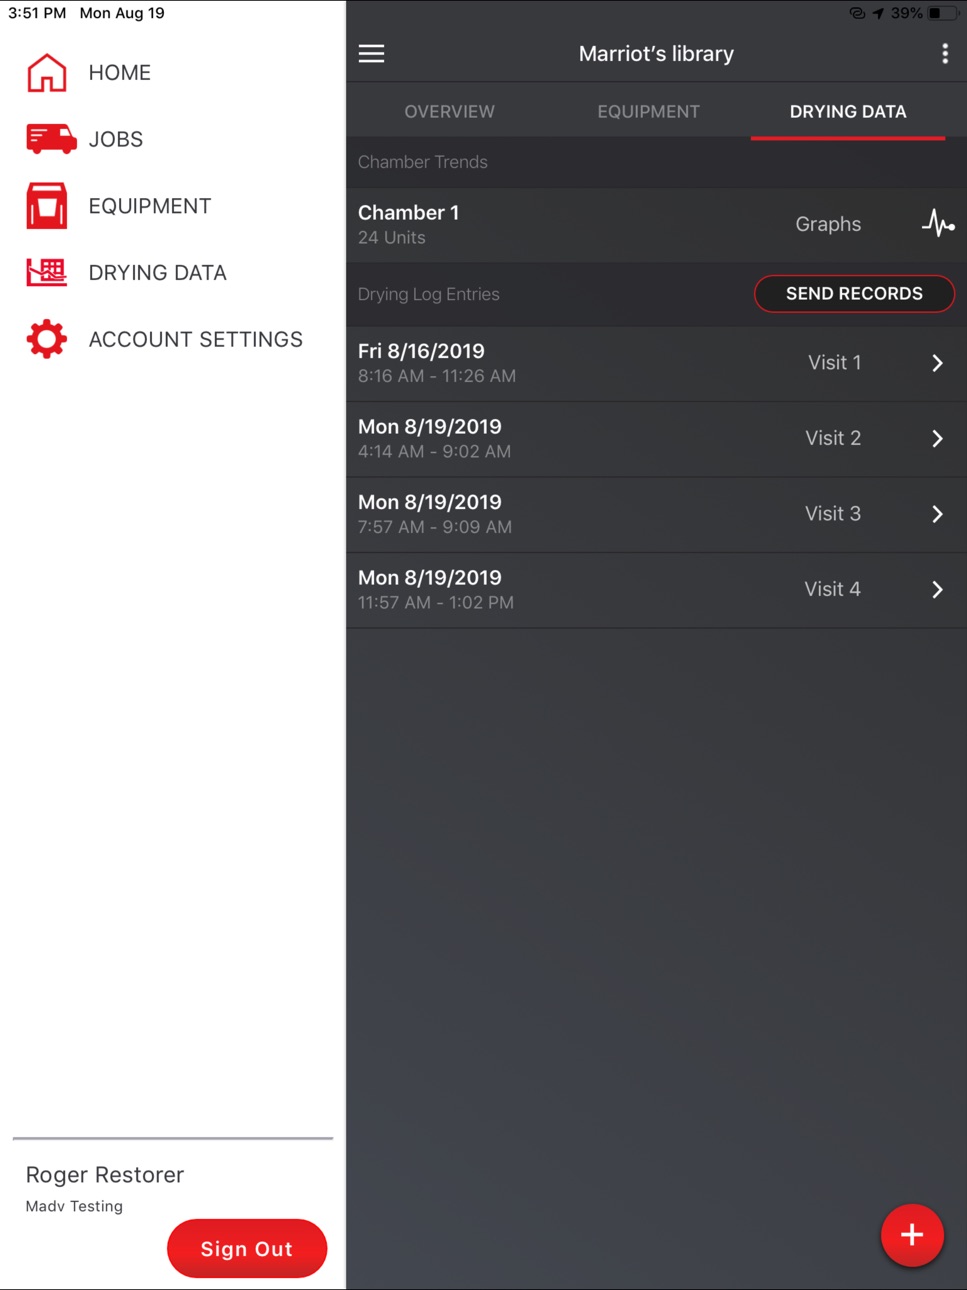Go to HOME in sidebar

click(x=119, y=72)
